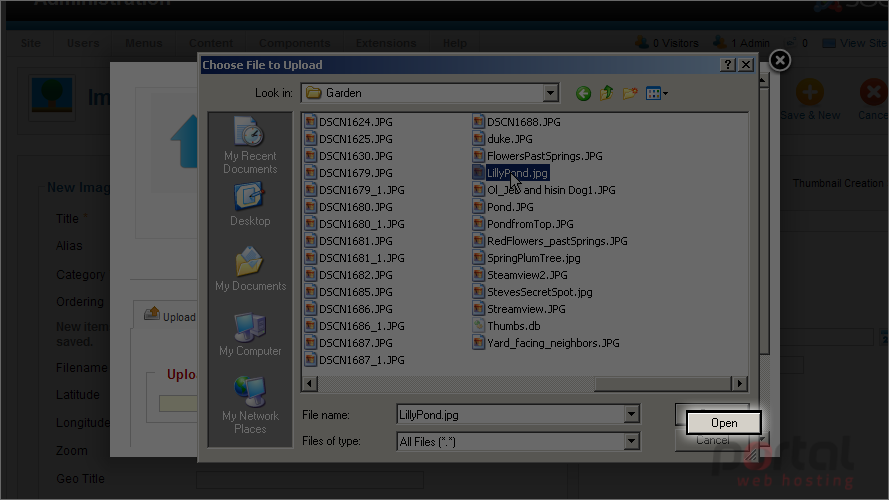
Task: Open Extensions menu in Joomla admin
Action: click(x=386, y=43)
